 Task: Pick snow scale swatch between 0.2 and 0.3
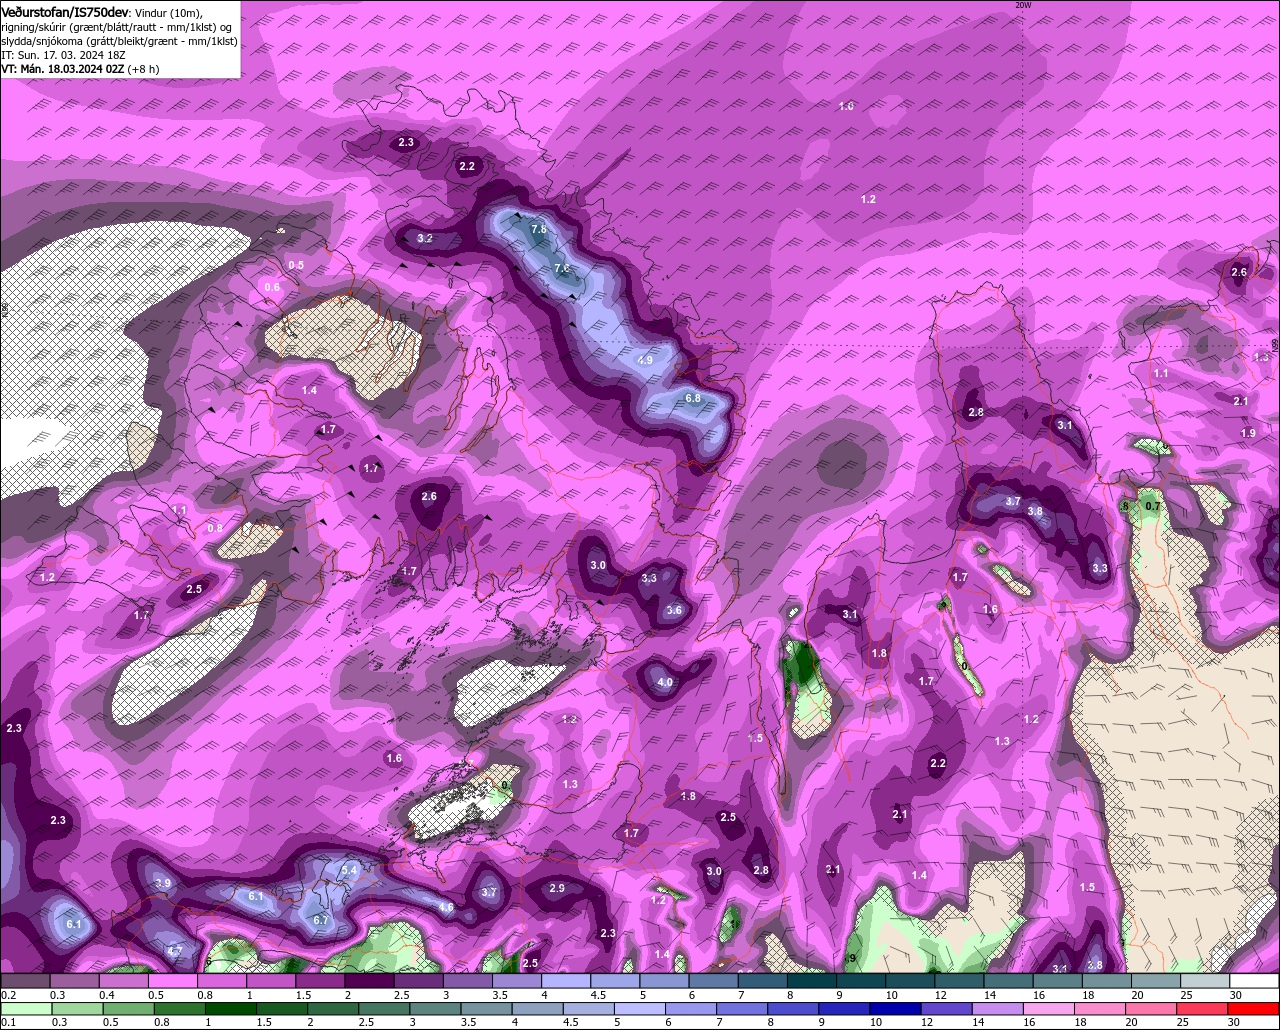coord(27,980)
